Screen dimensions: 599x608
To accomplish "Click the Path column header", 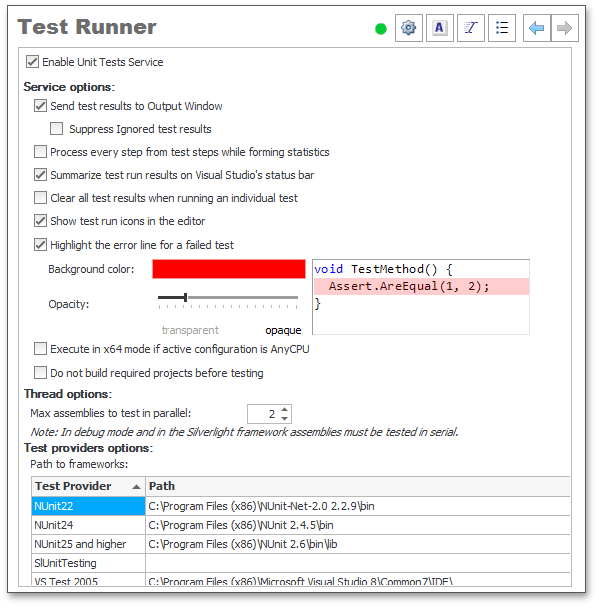I will 357,486.
